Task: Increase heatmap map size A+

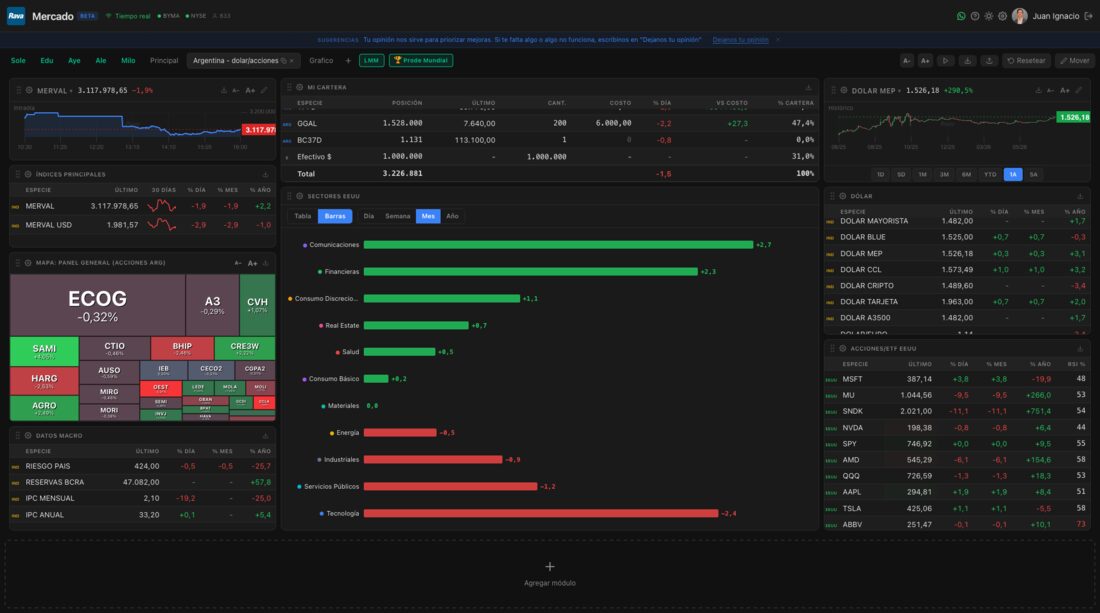Action: point(253,263)
